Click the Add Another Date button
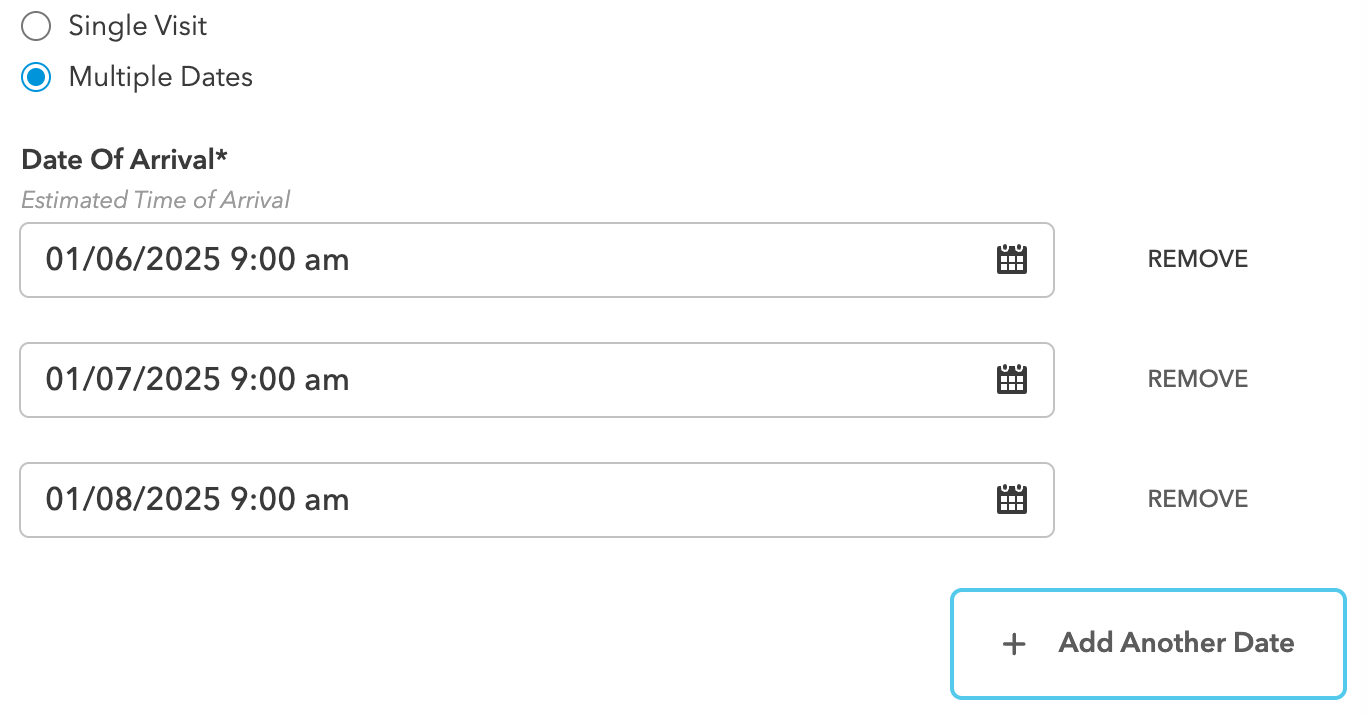This screenshot has width=1368, height=715. [x=1148, y=644]
